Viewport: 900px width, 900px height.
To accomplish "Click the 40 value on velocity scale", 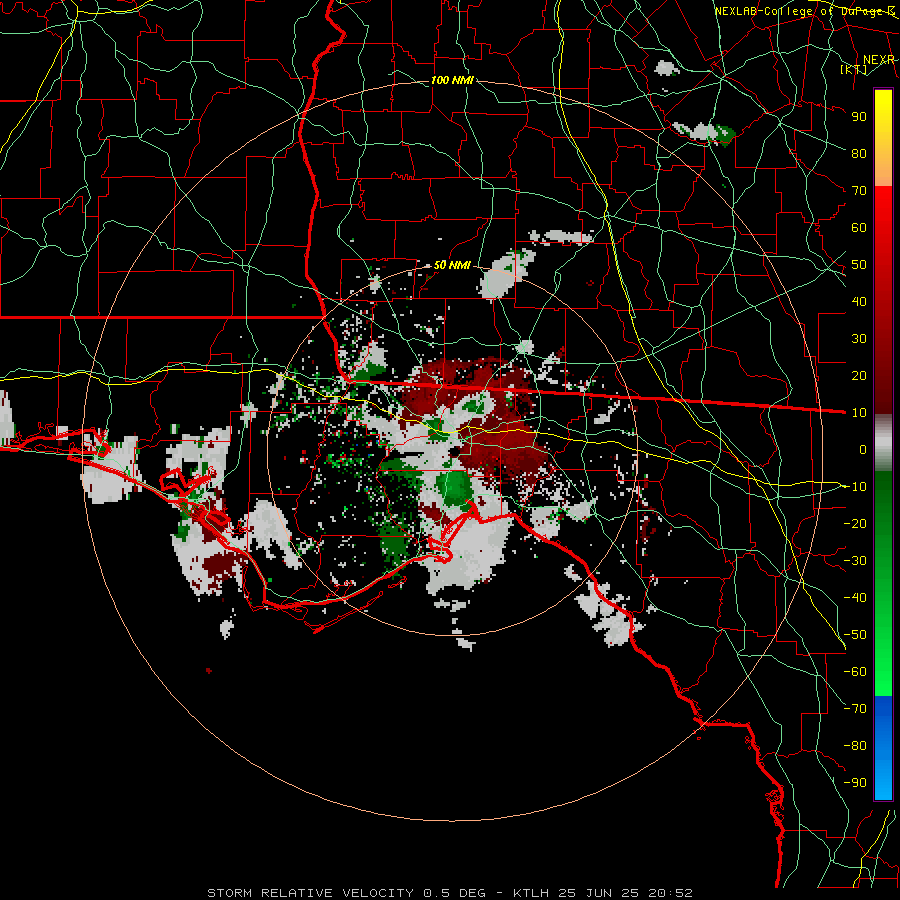I will coord(859,302).
